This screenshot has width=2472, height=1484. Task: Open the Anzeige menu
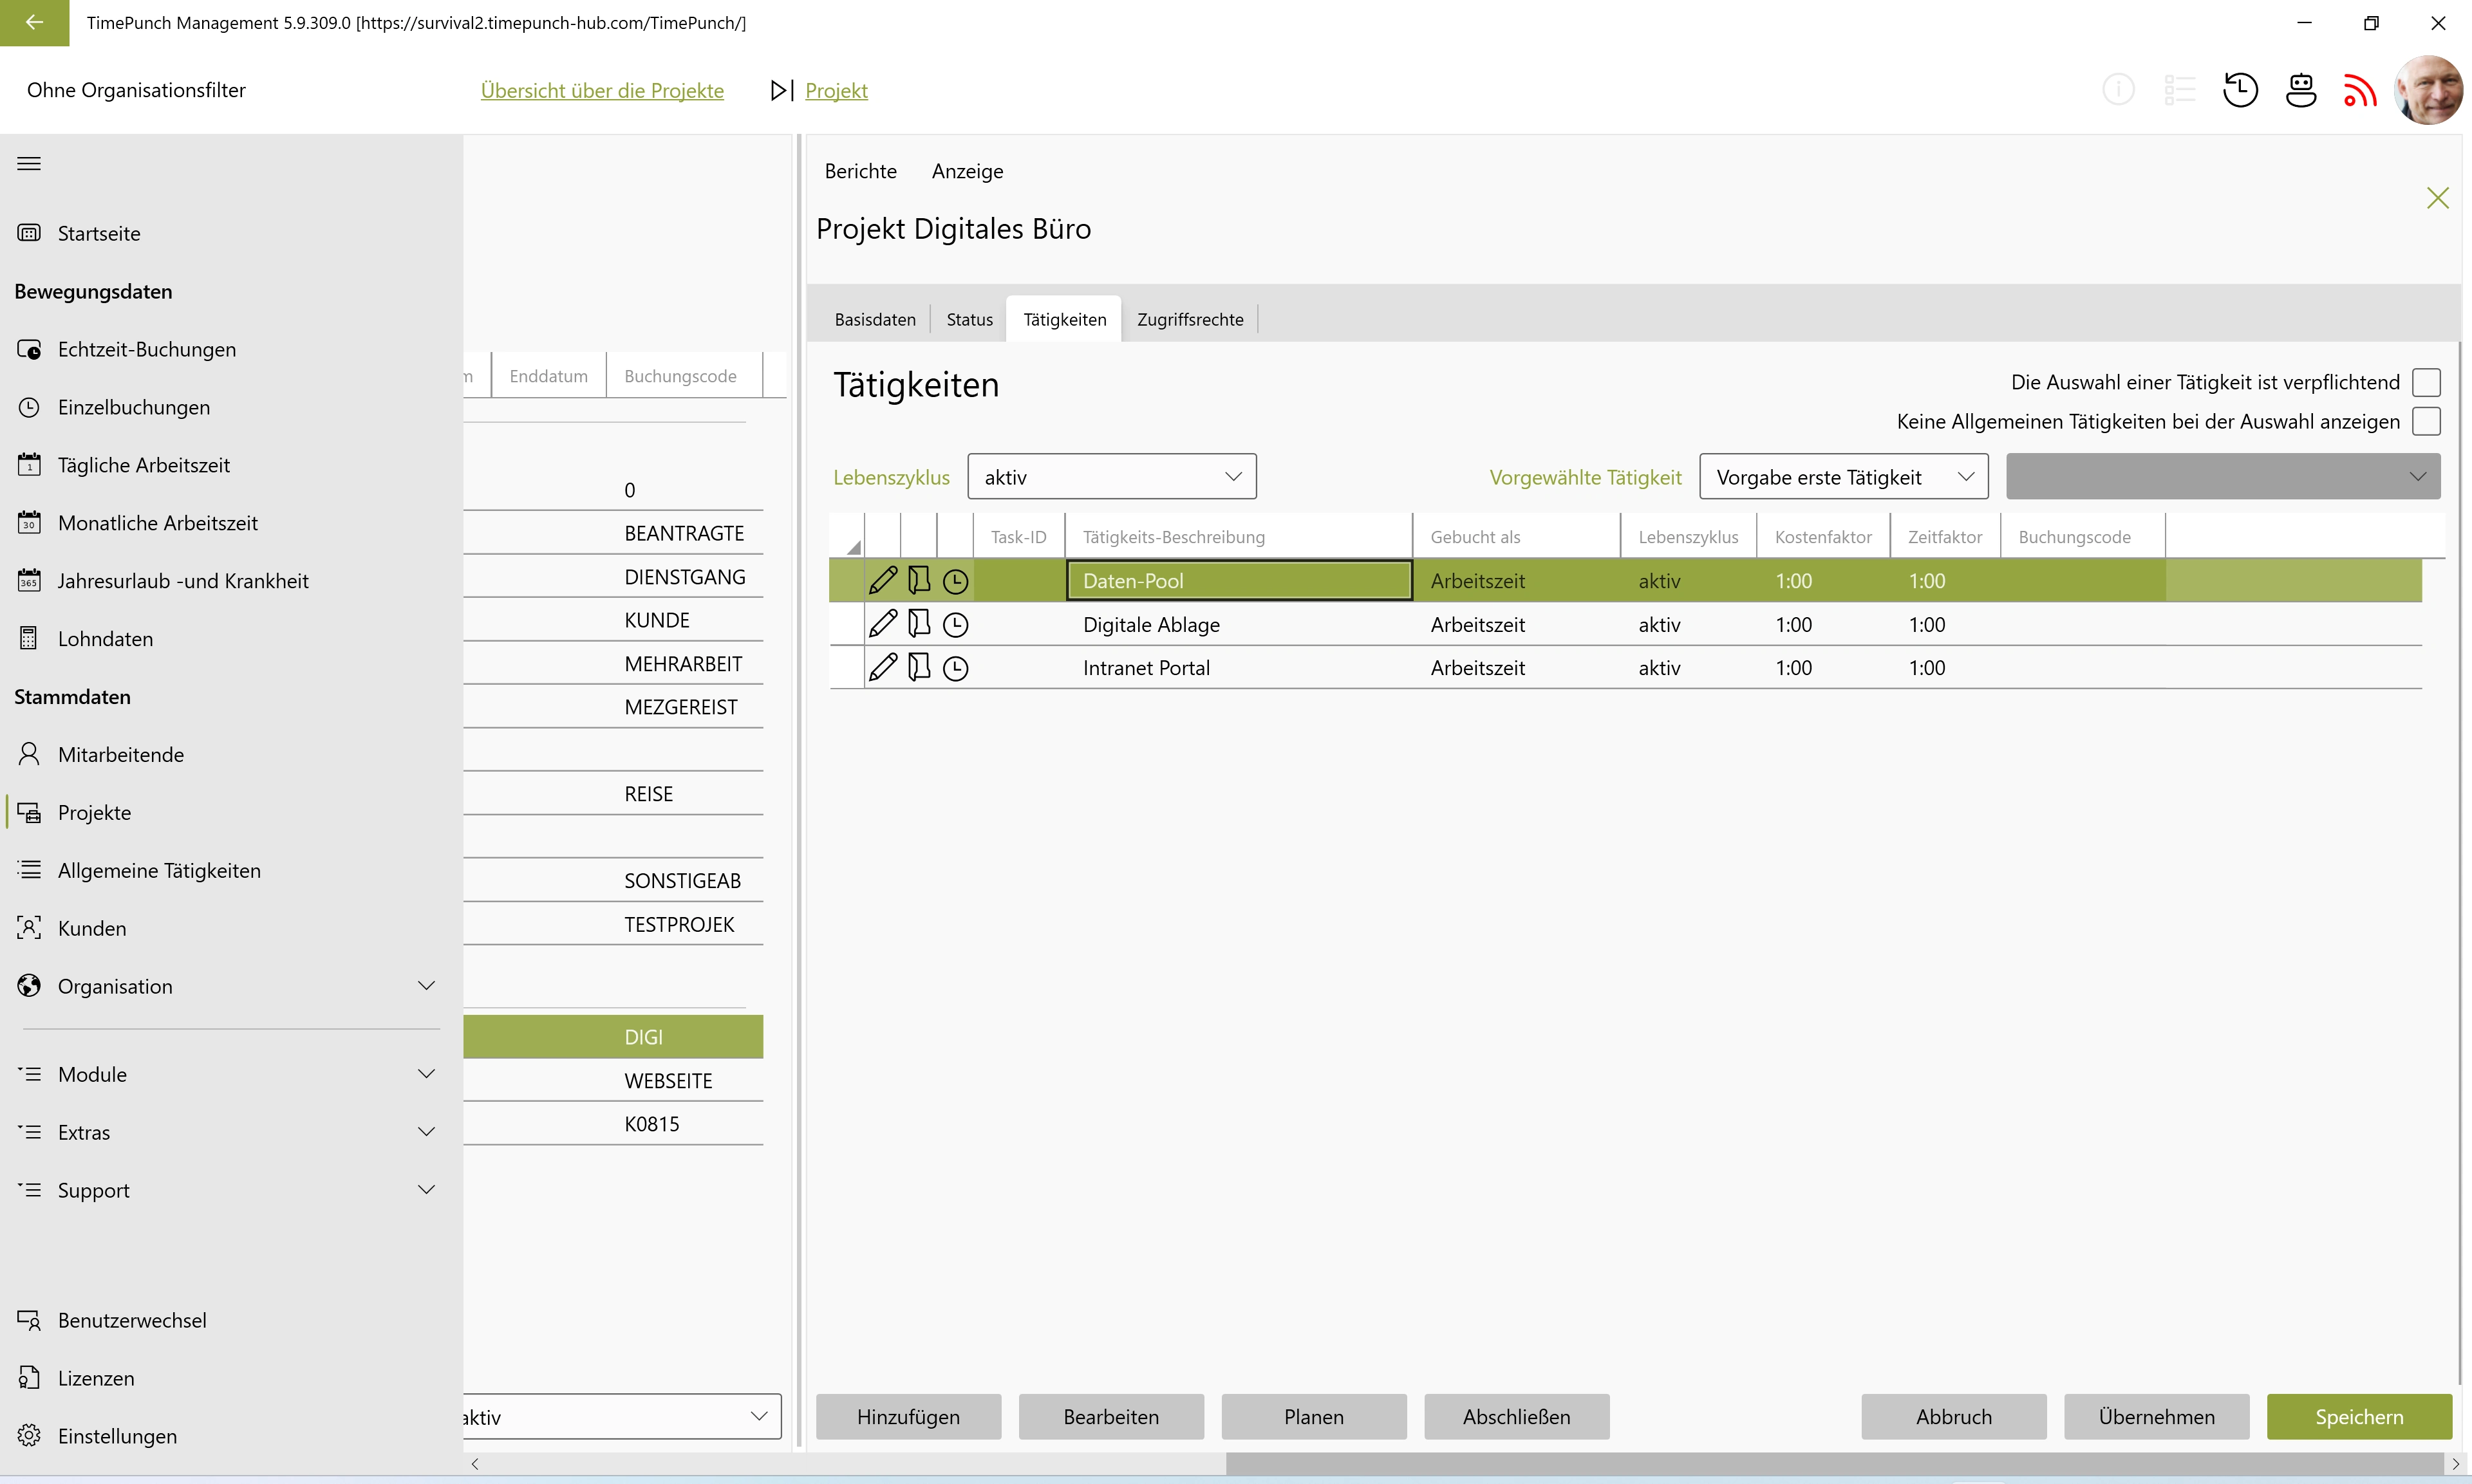[x=967, y=171]
